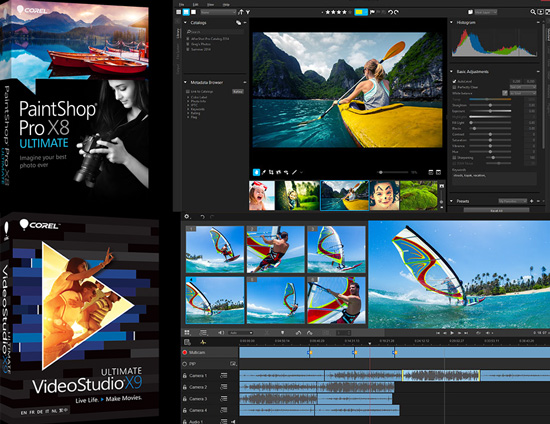
Task: Collapse the Presets panel
Action: (x=451, y=201)
